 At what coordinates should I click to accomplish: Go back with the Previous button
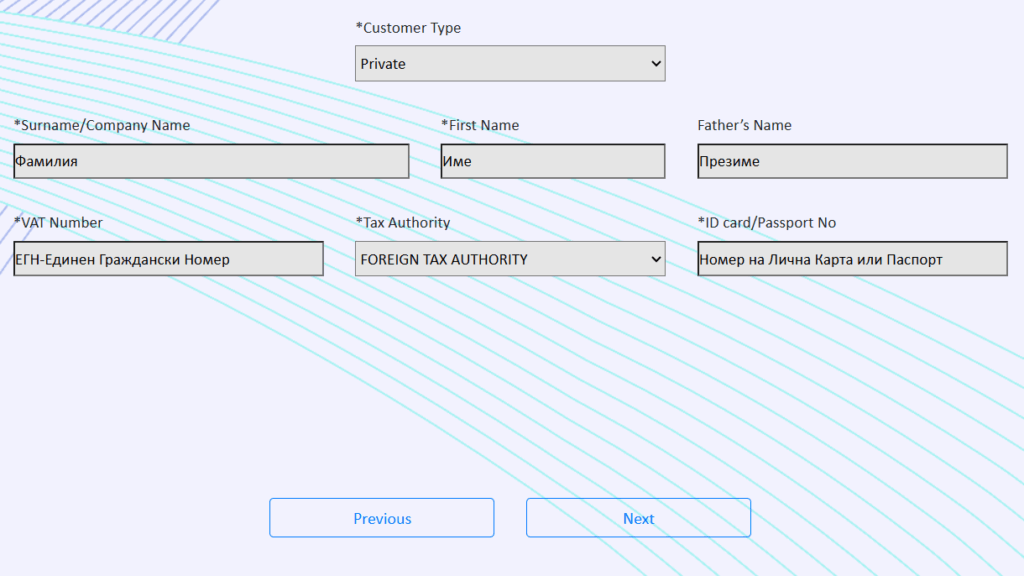click(x=382, y=518)
